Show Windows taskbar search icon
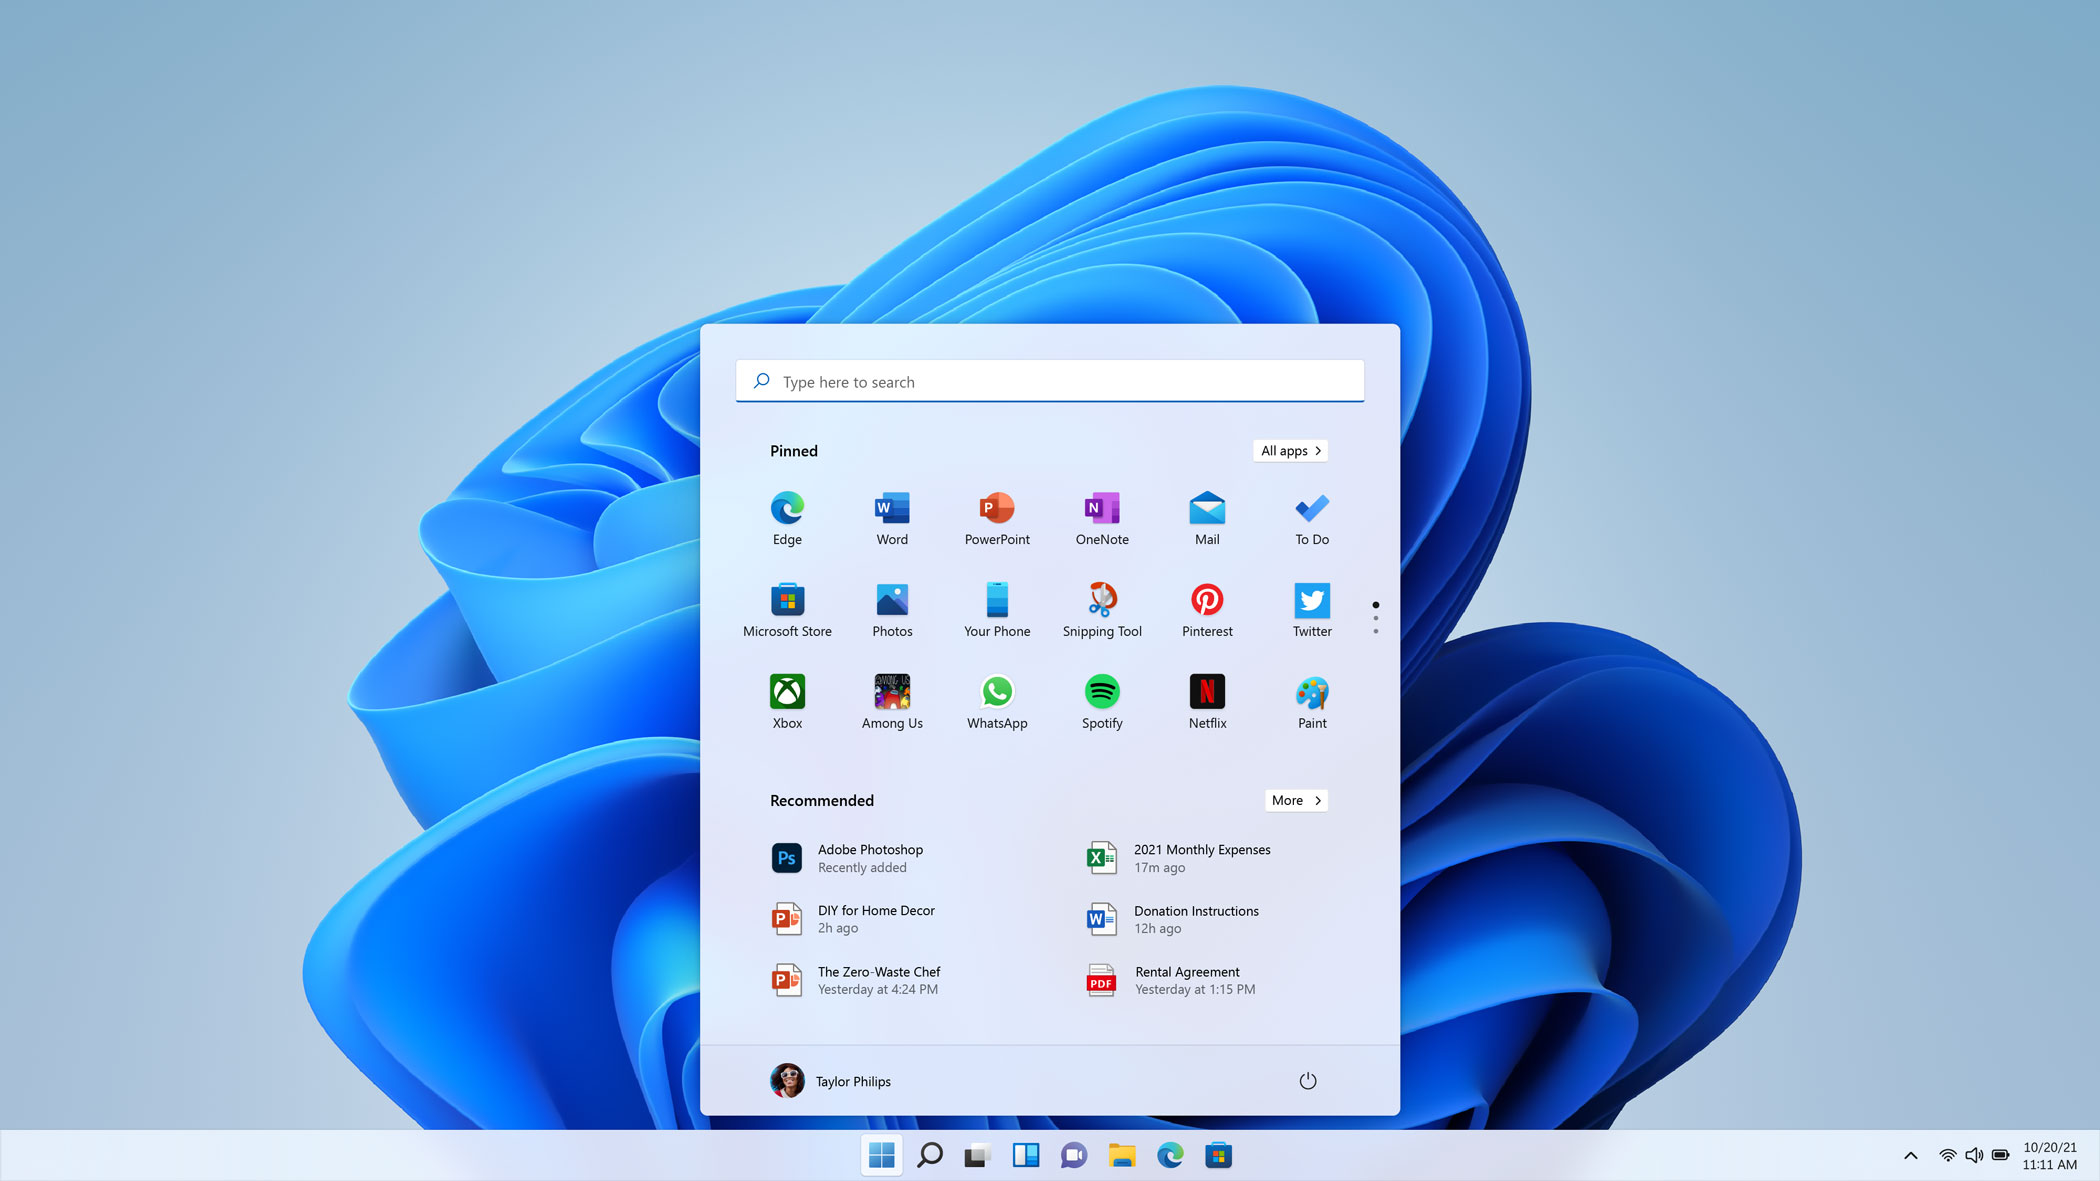This screenshot has width=2100, height=1181. pyautogui.click(x=929, y=1155)
